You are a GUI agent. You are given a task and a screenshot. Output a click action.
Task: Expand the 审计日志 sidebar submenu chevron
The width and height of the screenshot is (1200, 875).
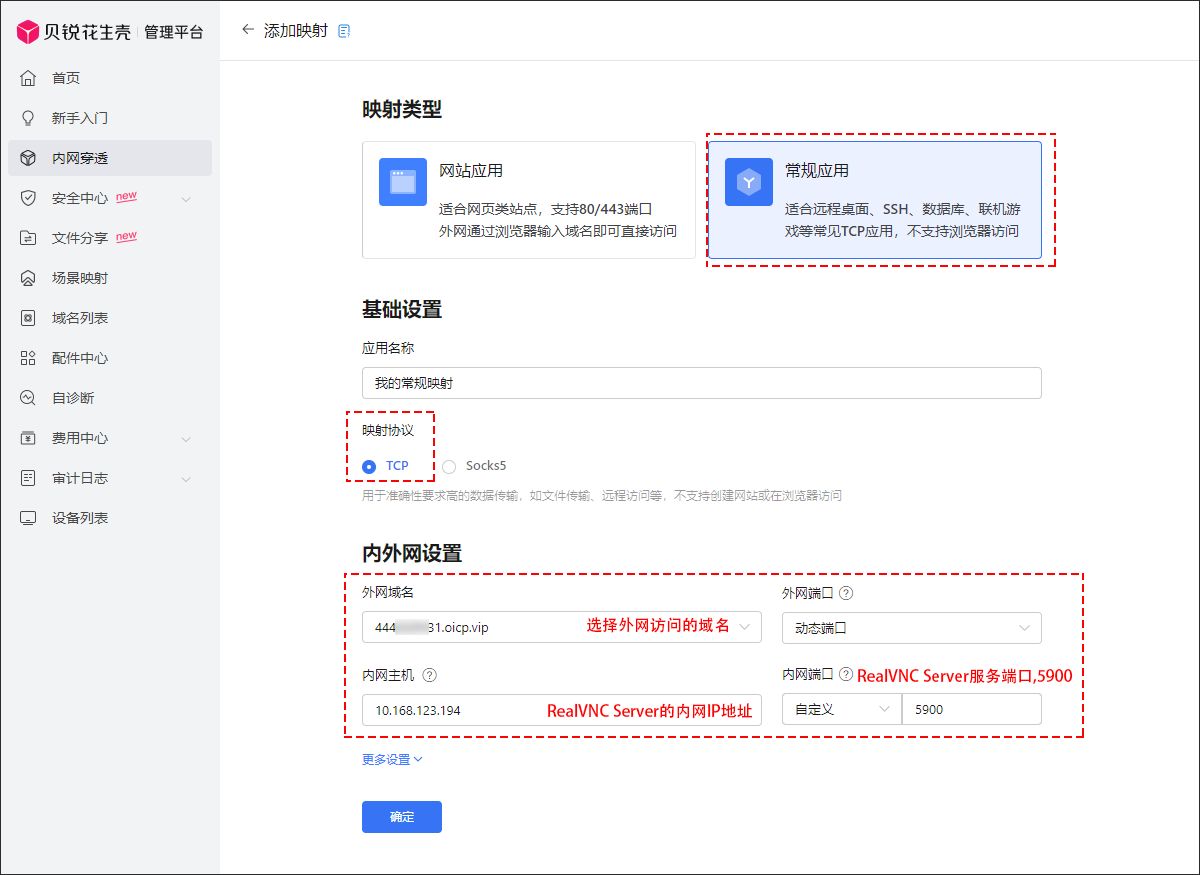point(186,479)
